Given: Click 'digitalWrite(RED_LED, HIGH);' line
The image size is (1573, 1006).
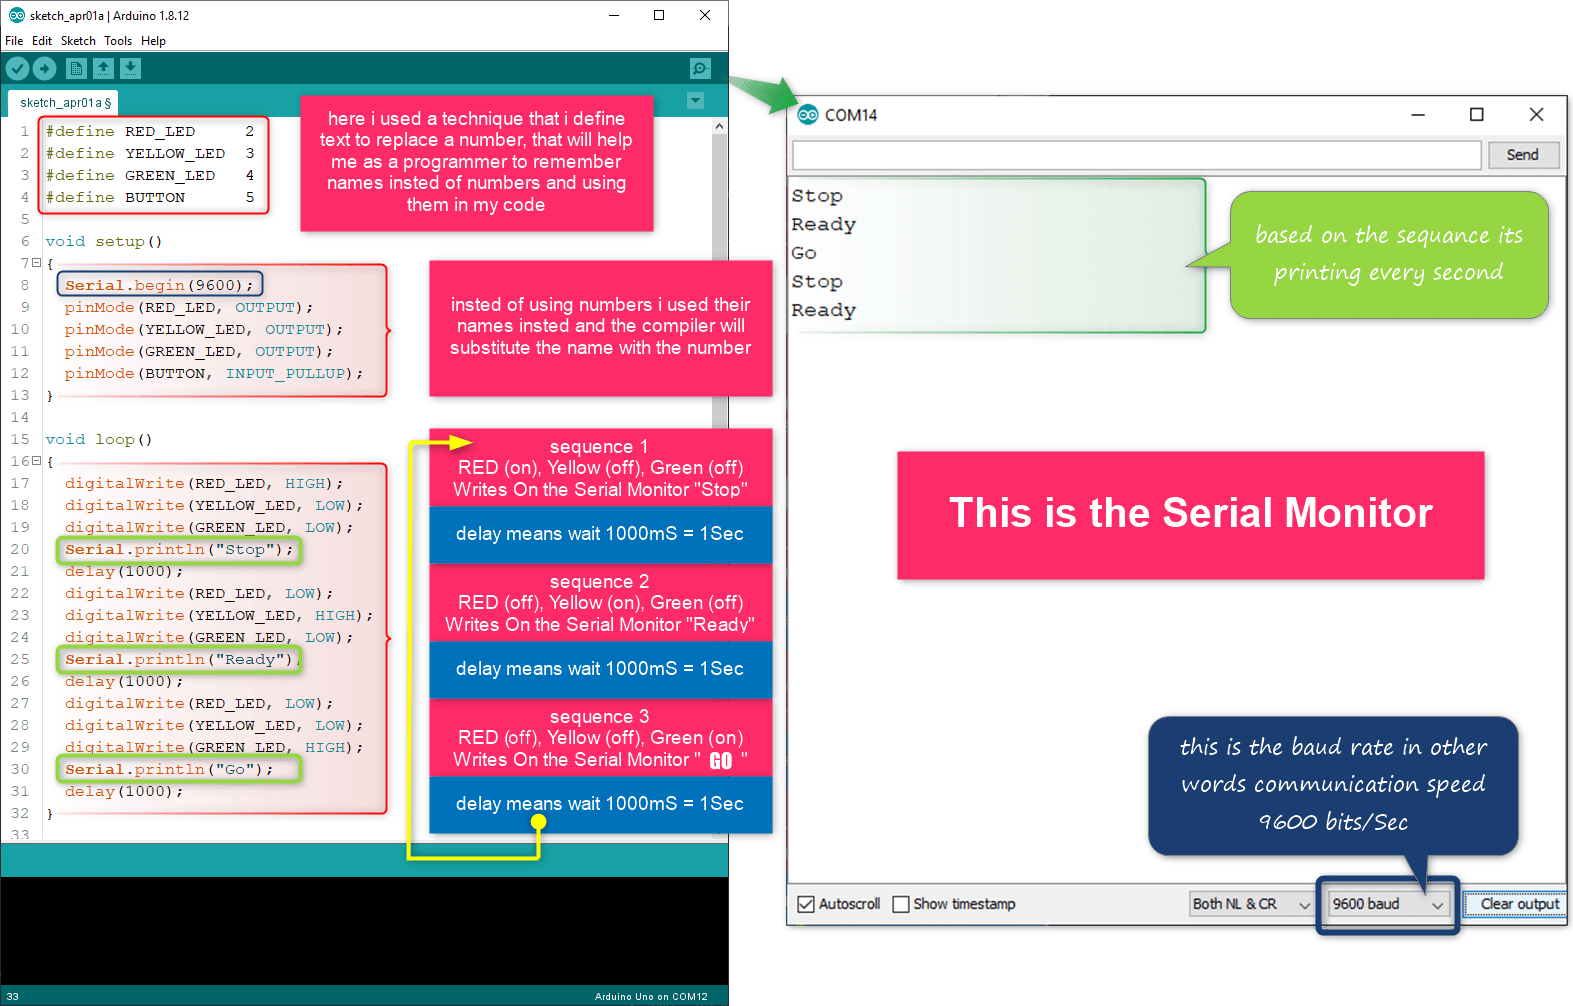Looking at the screenshot, I should 204,483.
